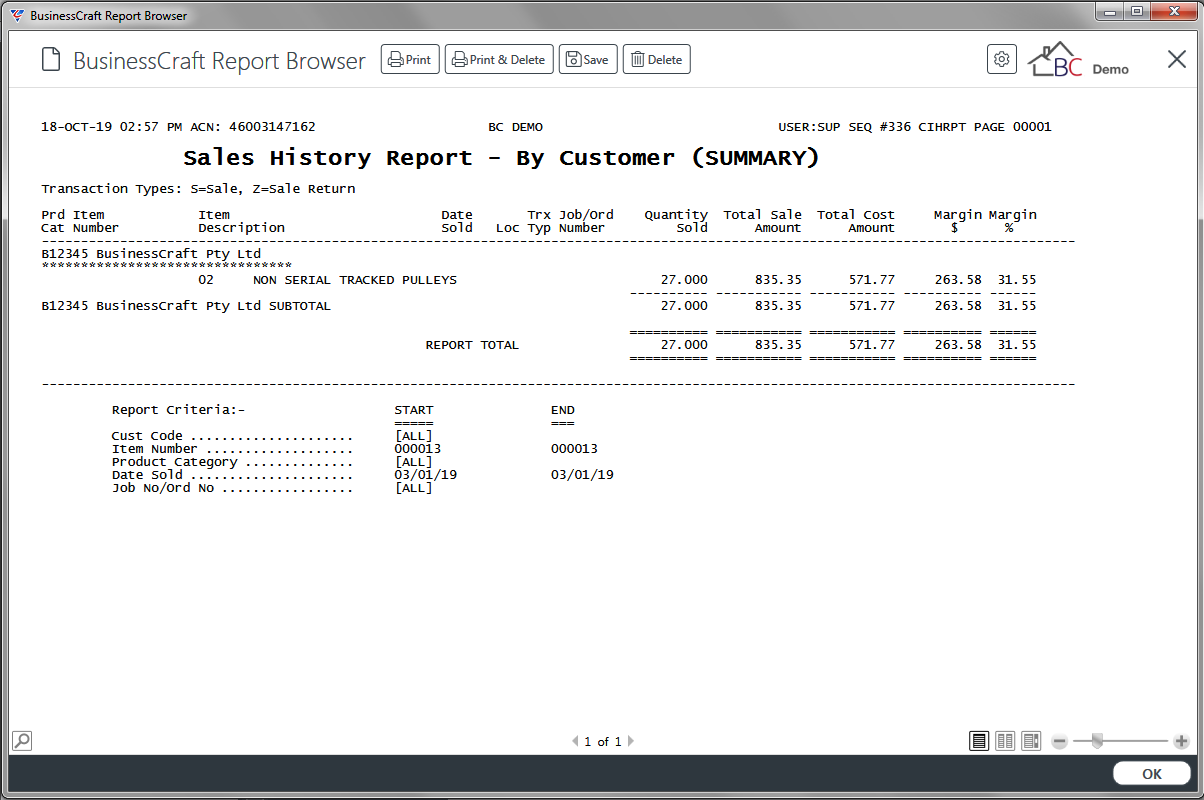
Task: Open the settings gear icon
Action: 1001,59
